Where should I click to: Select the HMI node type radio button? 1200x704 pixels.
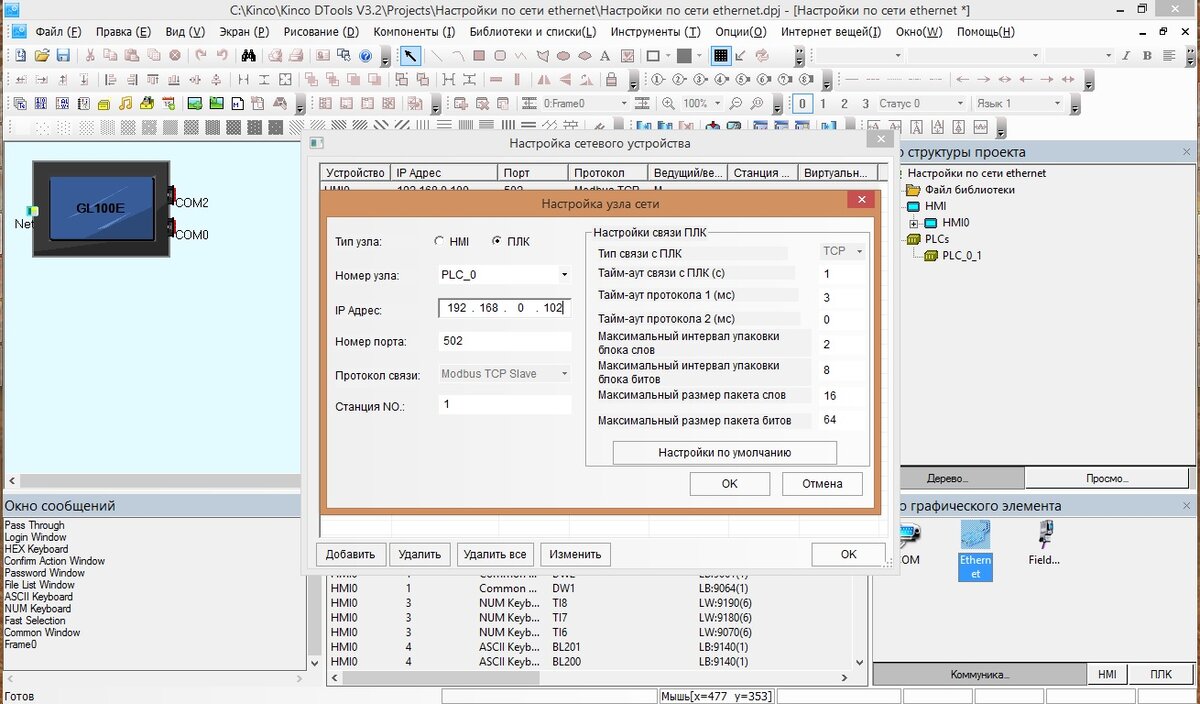439,241
